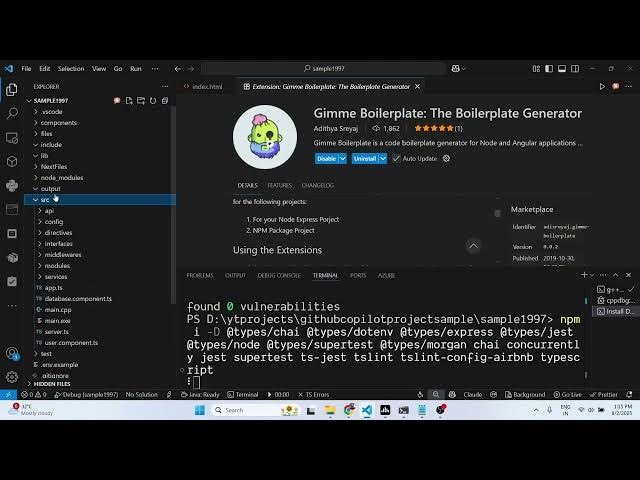The image size is (640, 480).
Task: Open the FEATURES tab of the extension
Action: pyautogui.click(x=280, y=185)
